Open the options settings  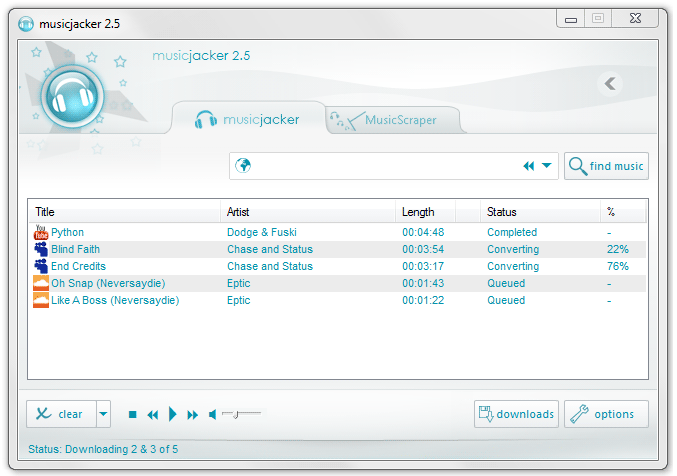pos(605,414)
